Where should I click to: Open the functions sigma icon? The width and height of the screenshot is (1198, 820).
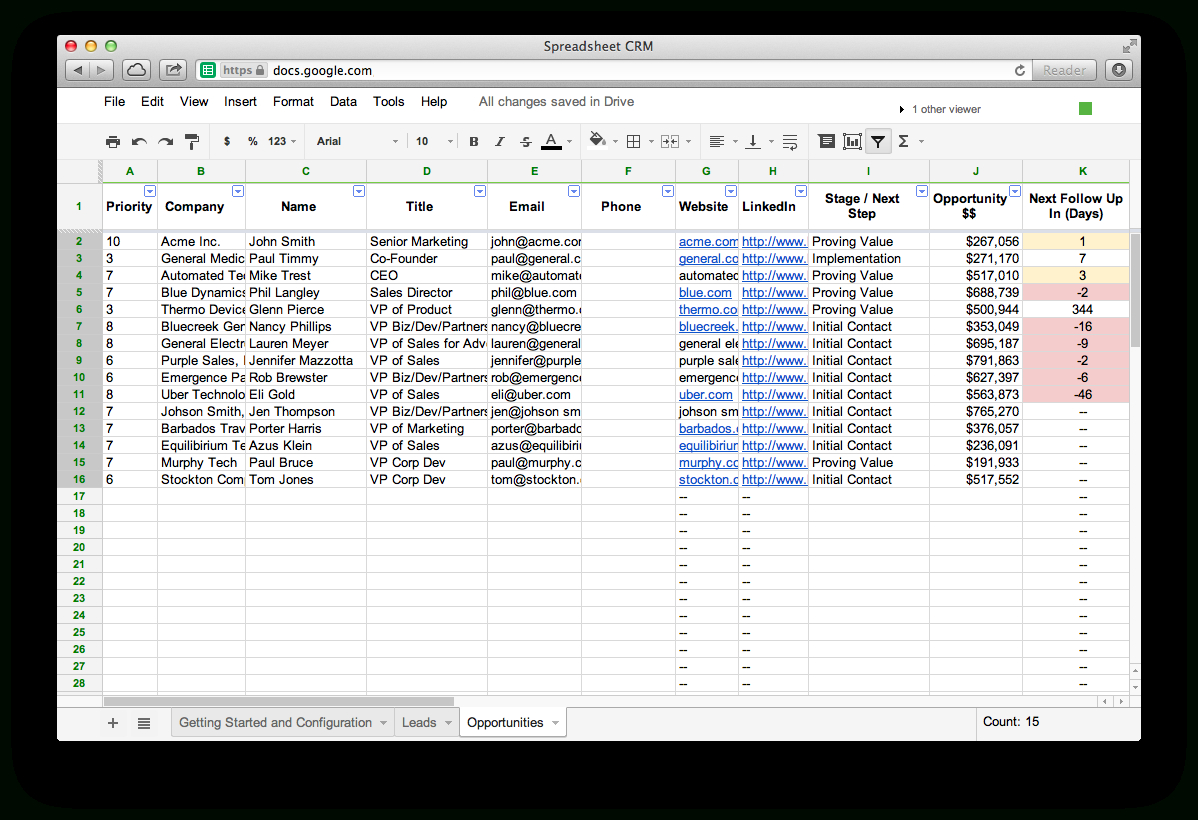tap(904, 142)
